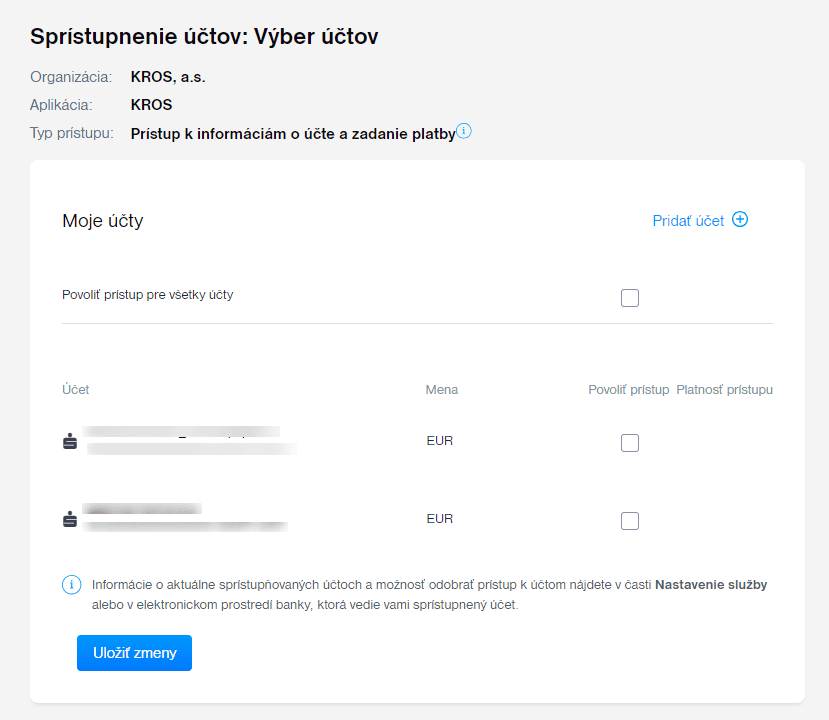Open the Pridať účet link
Image resolution: width=829 pixels, height=720 pixels.
click(x=688, y=221)
